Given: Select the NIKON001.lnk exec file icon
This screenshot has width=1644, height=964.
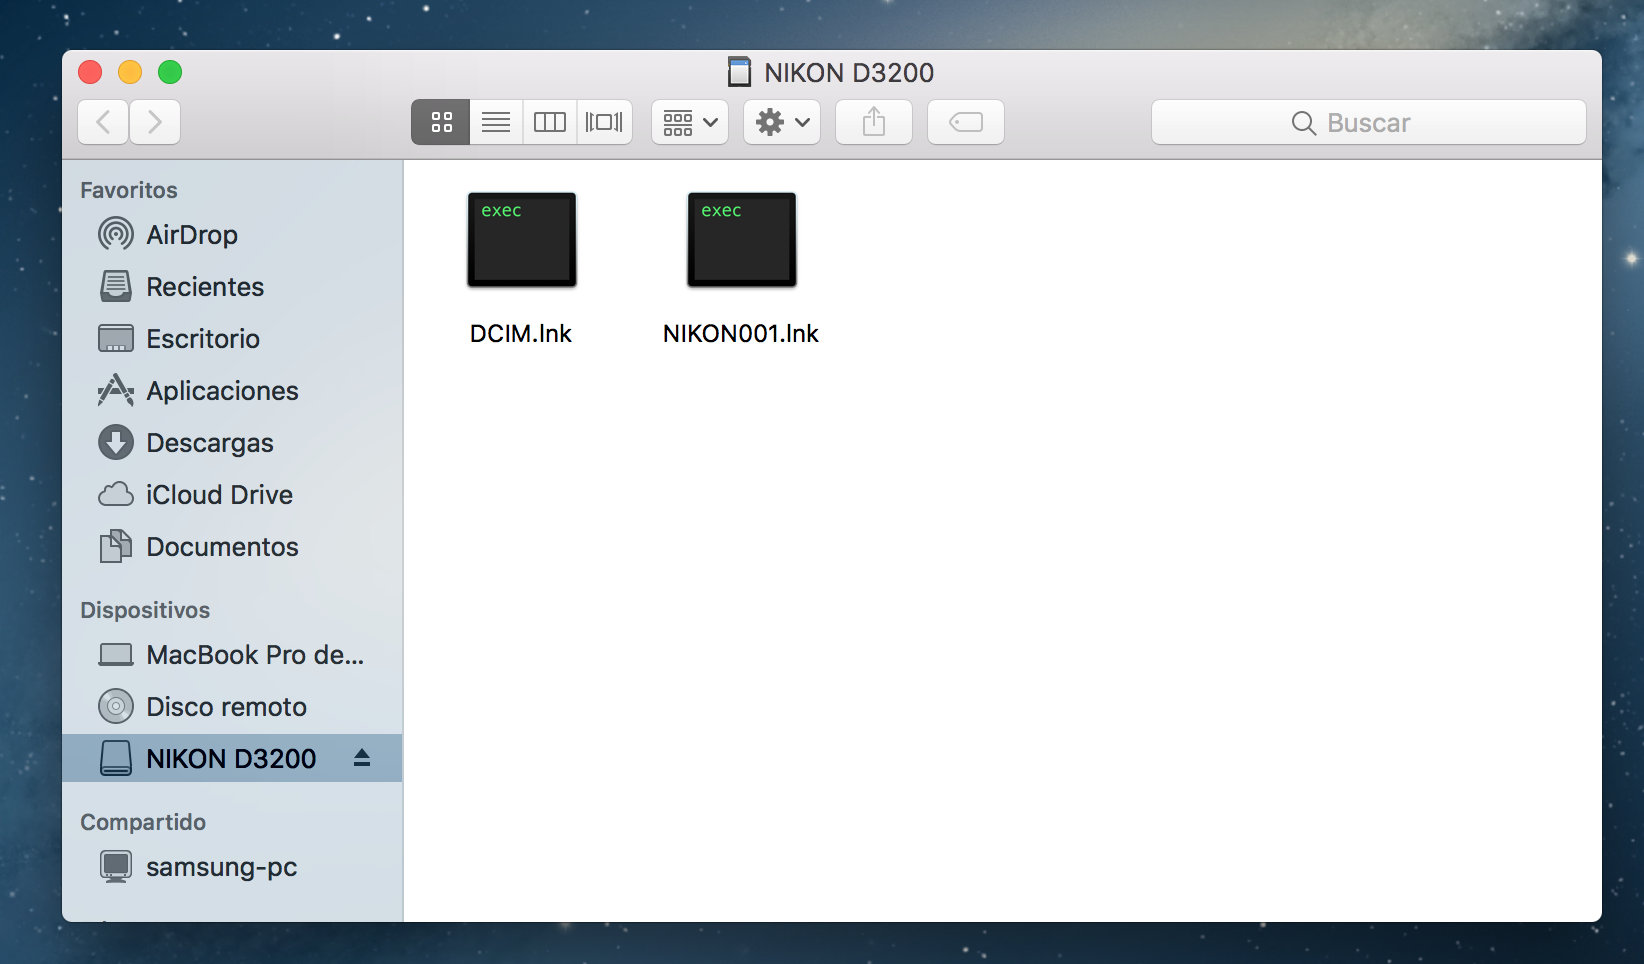Looking at the screenshot, I should [742, 240].
